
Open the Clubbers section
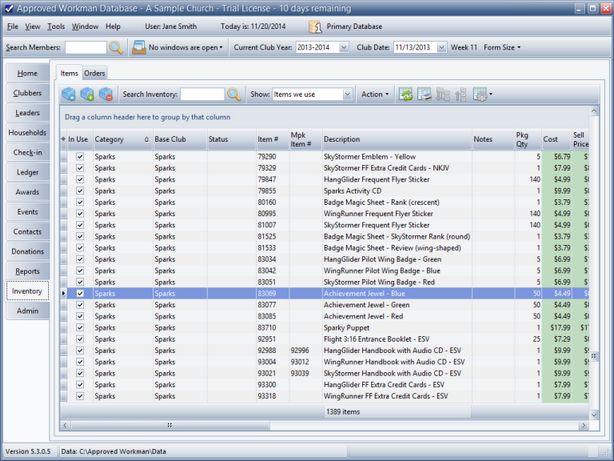(27, 93)
